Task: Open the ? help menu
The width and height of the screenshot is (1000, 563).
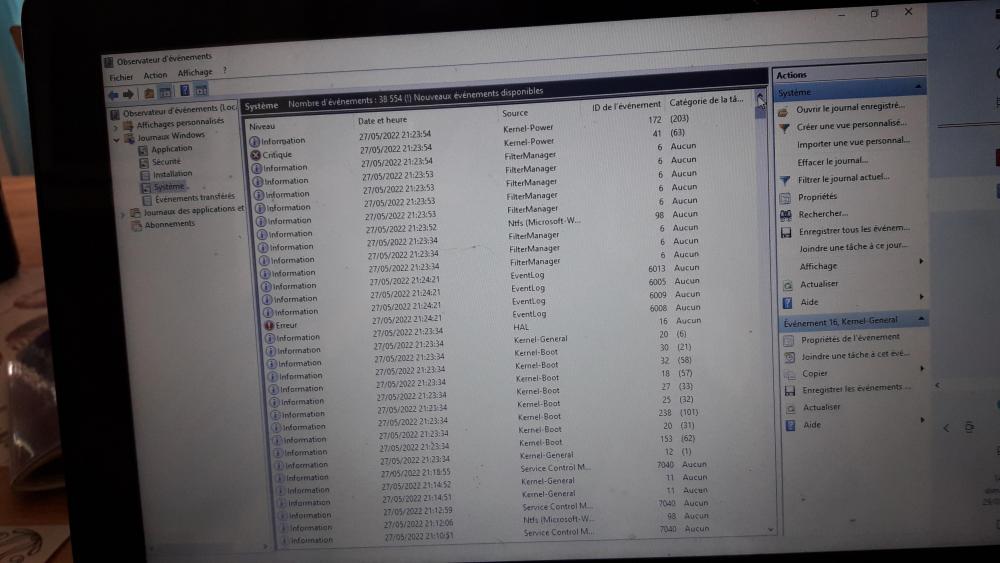Action: pyautogui.click(x=224, y=70)
